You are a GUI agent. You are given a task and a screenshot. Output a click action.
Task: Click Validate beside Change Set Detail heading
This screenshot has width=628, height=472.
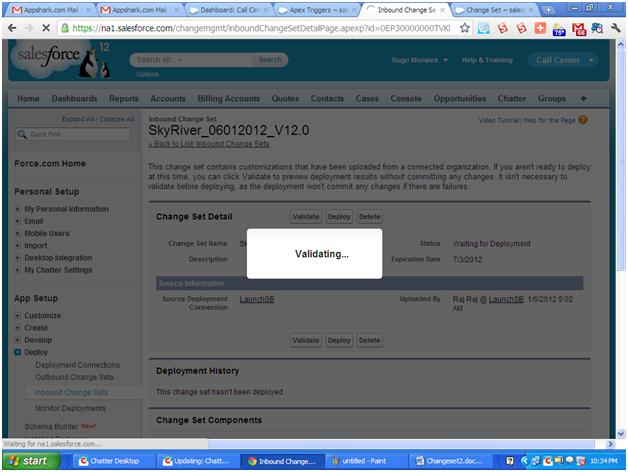coord(306,217)
